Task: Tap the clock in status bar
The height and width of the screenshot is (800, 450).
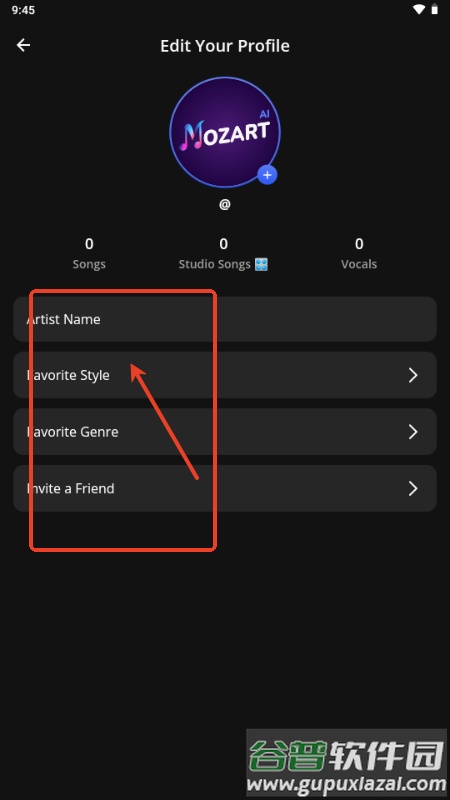Action: (x=23, y=10)
